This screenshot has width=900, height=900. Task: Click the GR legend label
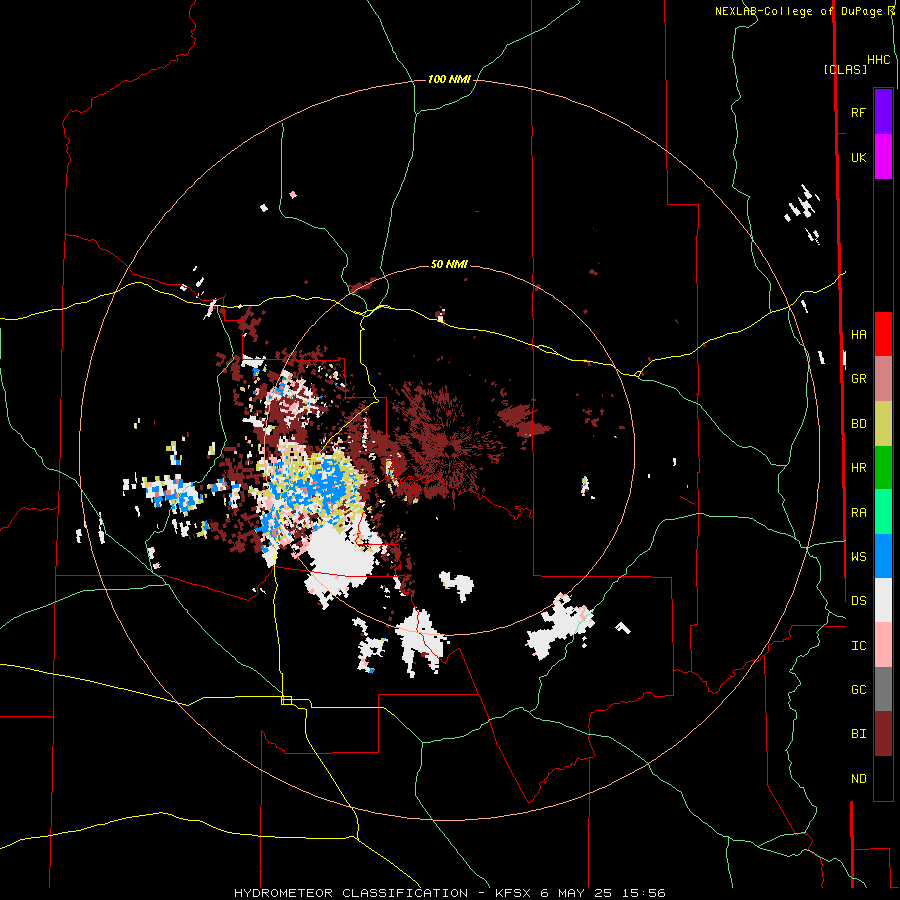(x=858, y=379)
